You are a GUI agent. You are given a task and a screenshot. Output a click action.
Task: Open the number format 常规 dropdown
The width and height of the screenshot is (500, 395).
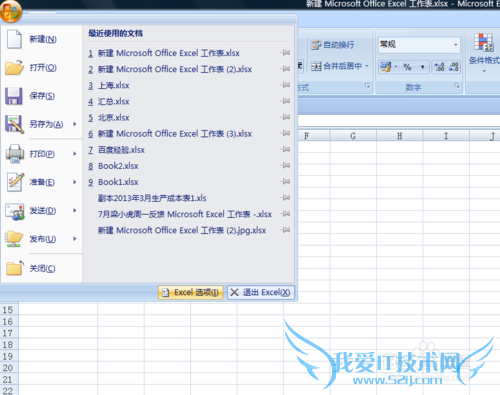(455, 45)
